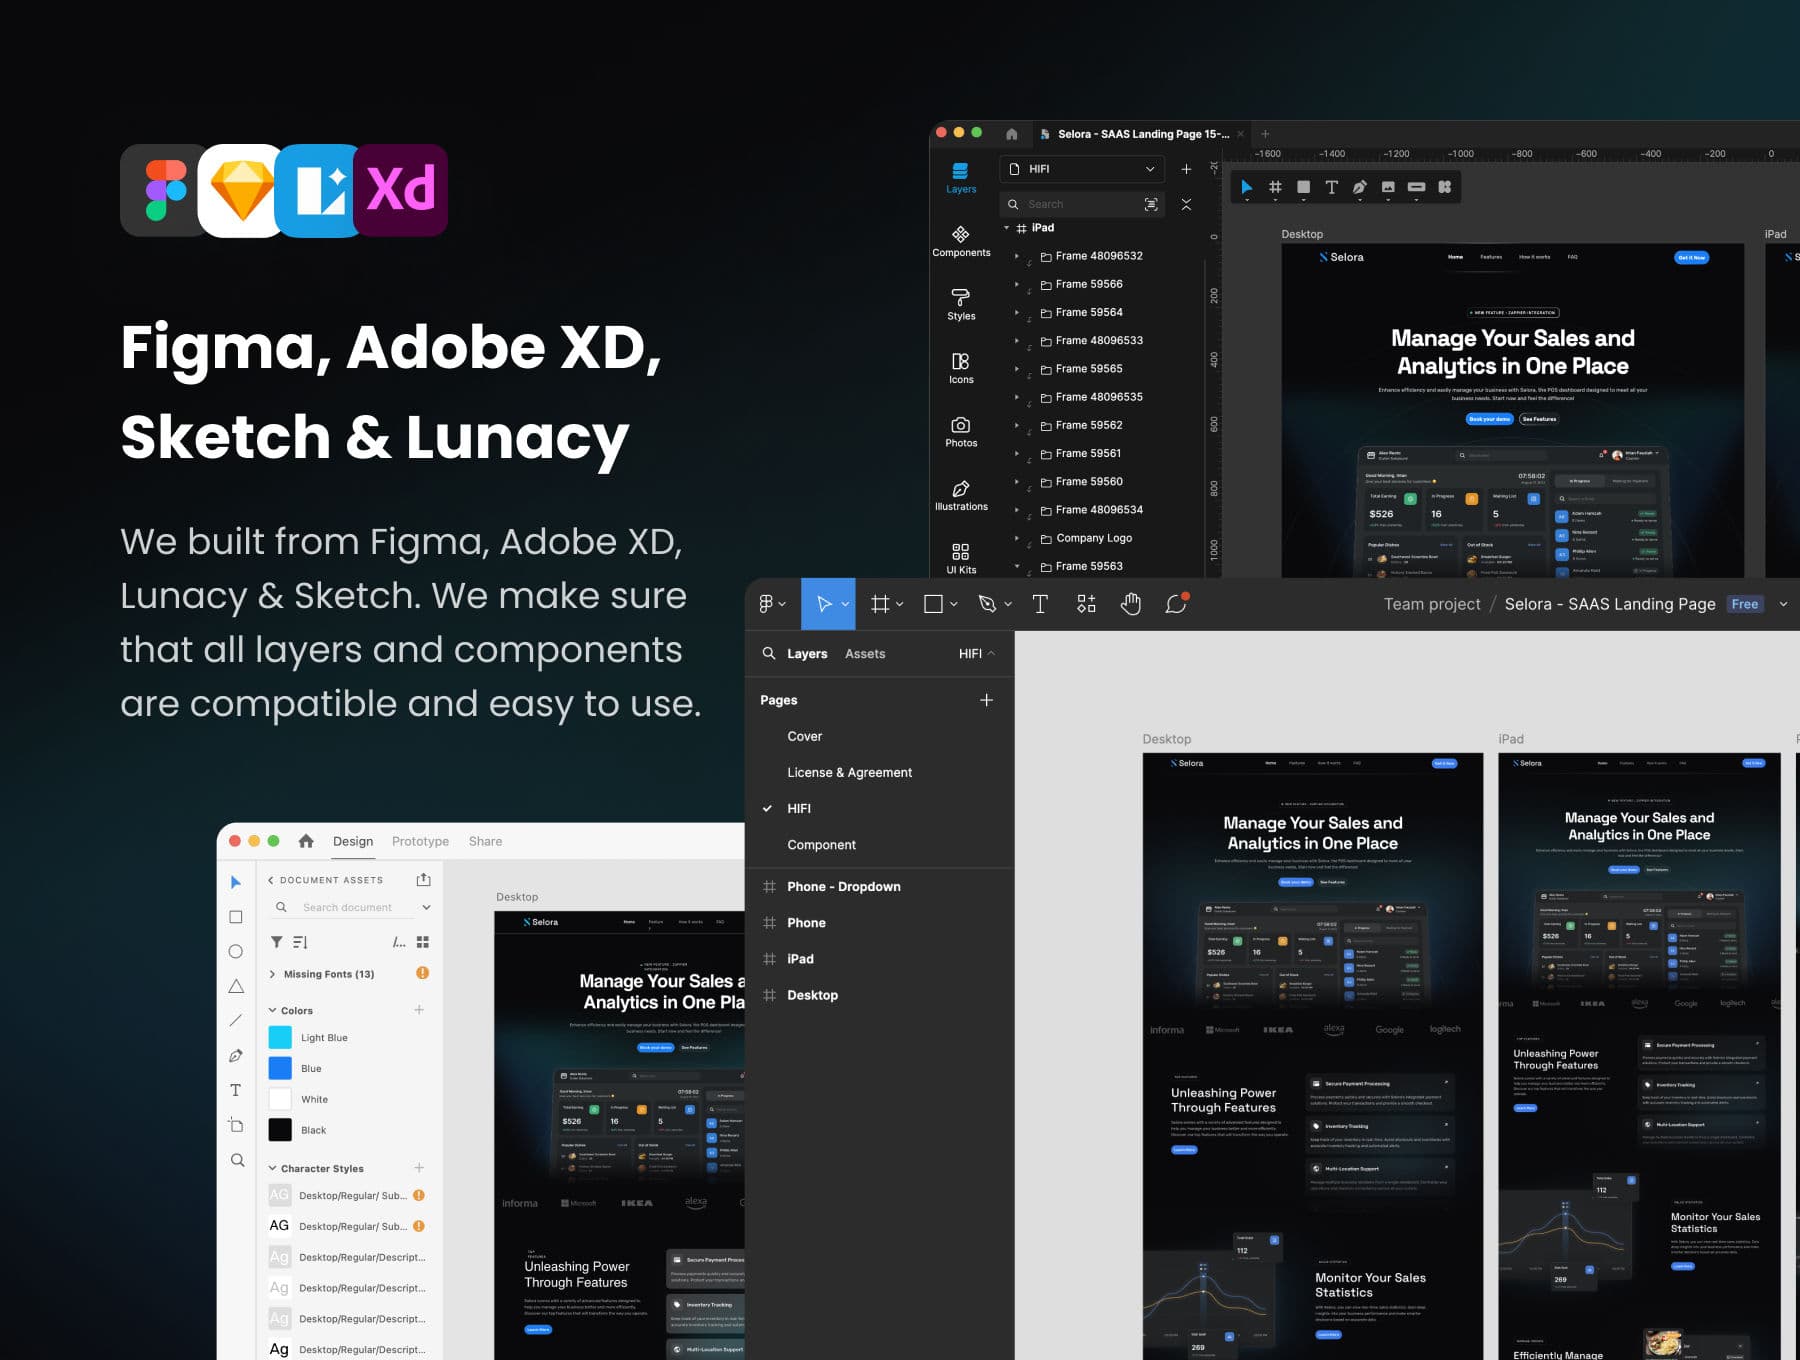Open Lunacy HIFI page dropdown
Viewport: 1800px width, 1360px height.
1082,169
